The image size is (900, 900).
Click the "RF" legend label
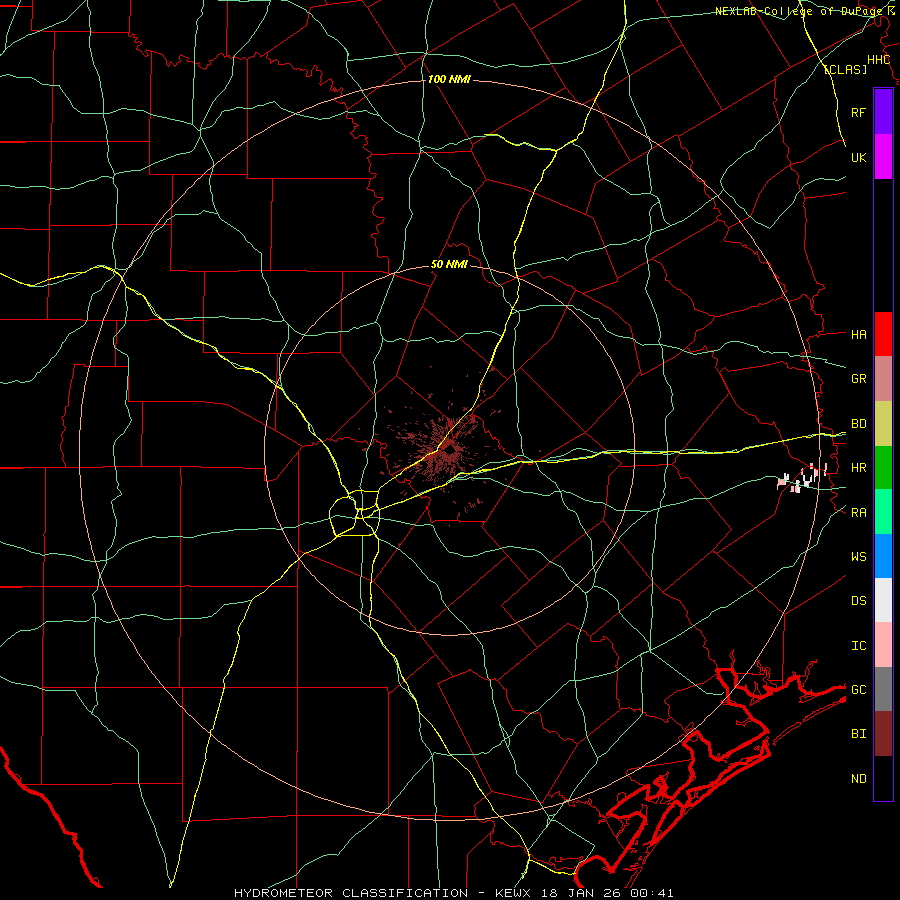[x=859, y=112]
